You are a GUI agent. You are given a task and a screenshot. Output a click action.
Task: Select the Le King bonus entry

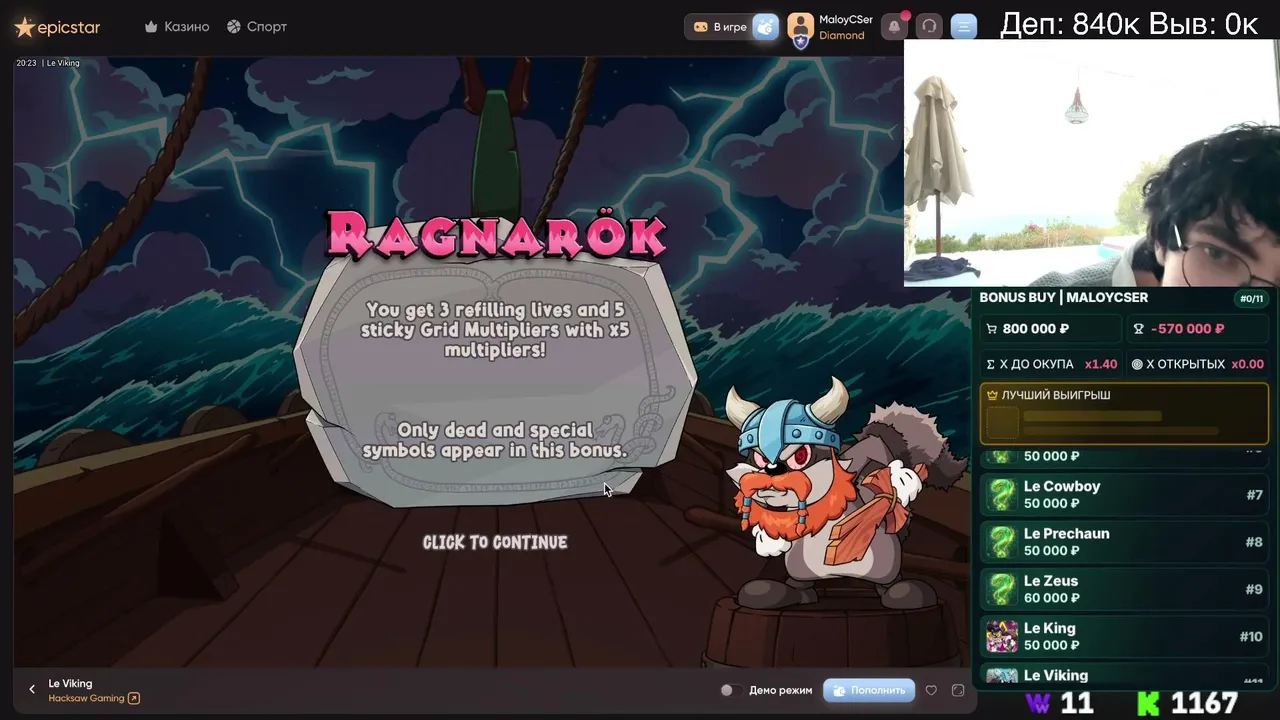pos(1124,636)
